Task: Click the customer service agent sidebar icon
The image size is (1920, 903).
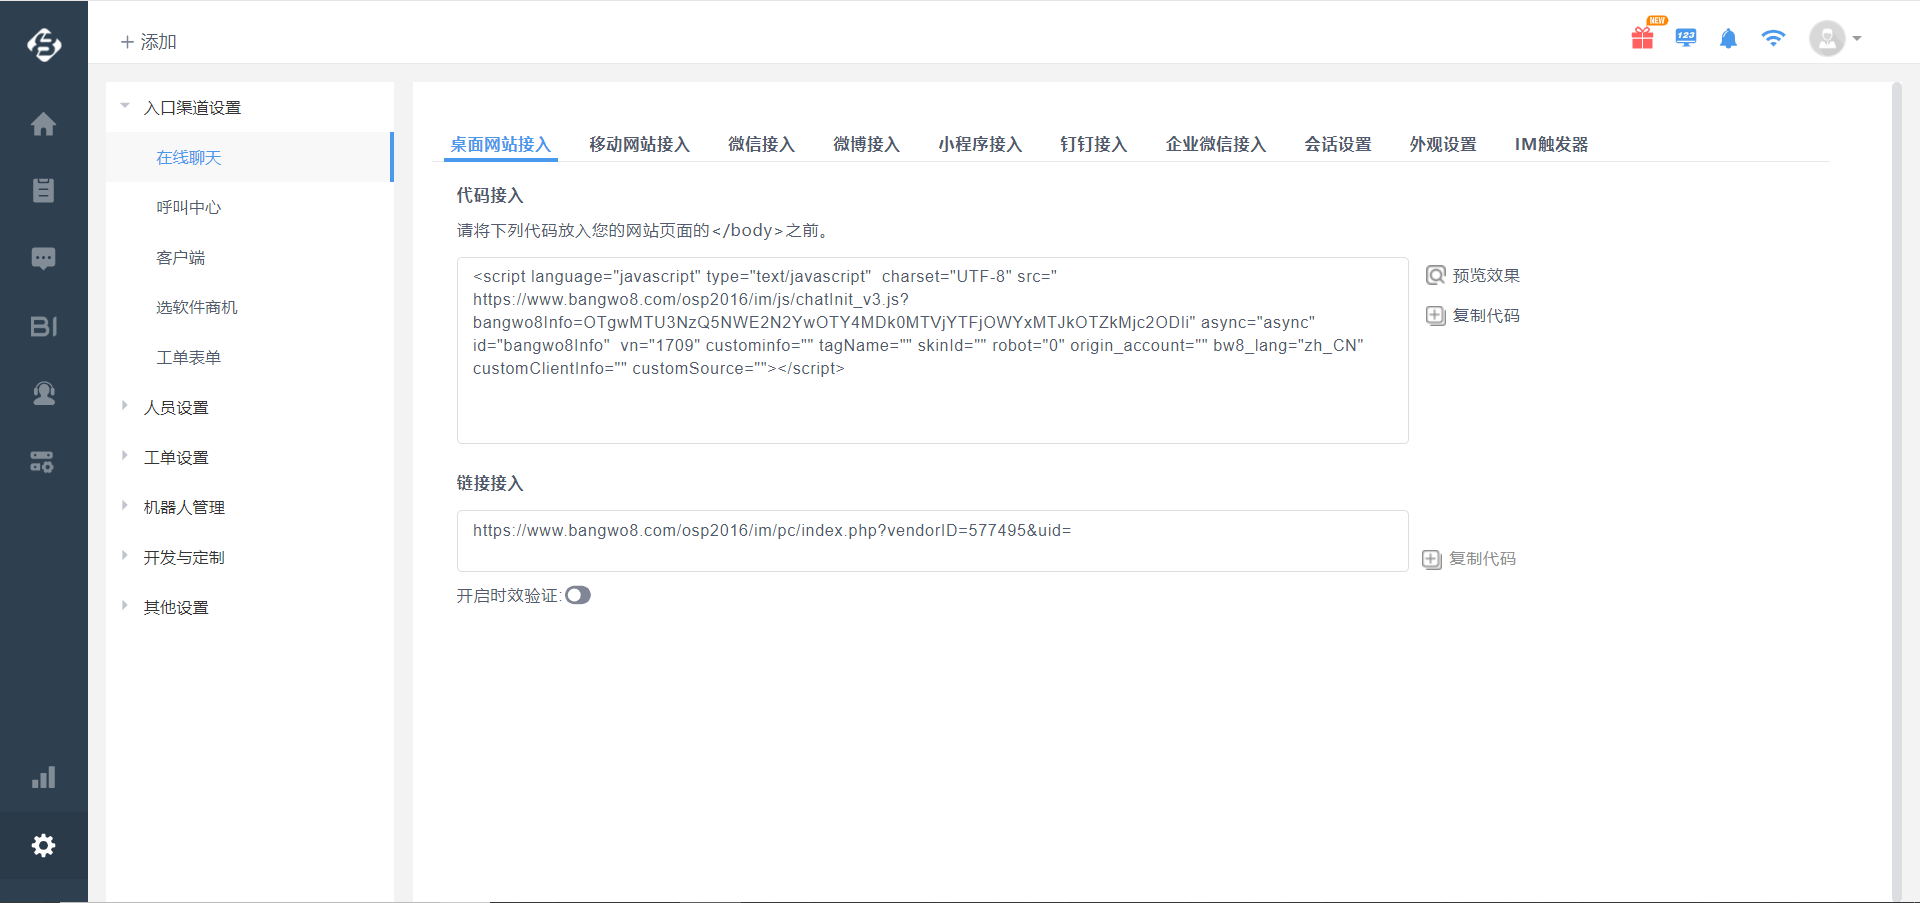Action: click(x=43, y=393)
